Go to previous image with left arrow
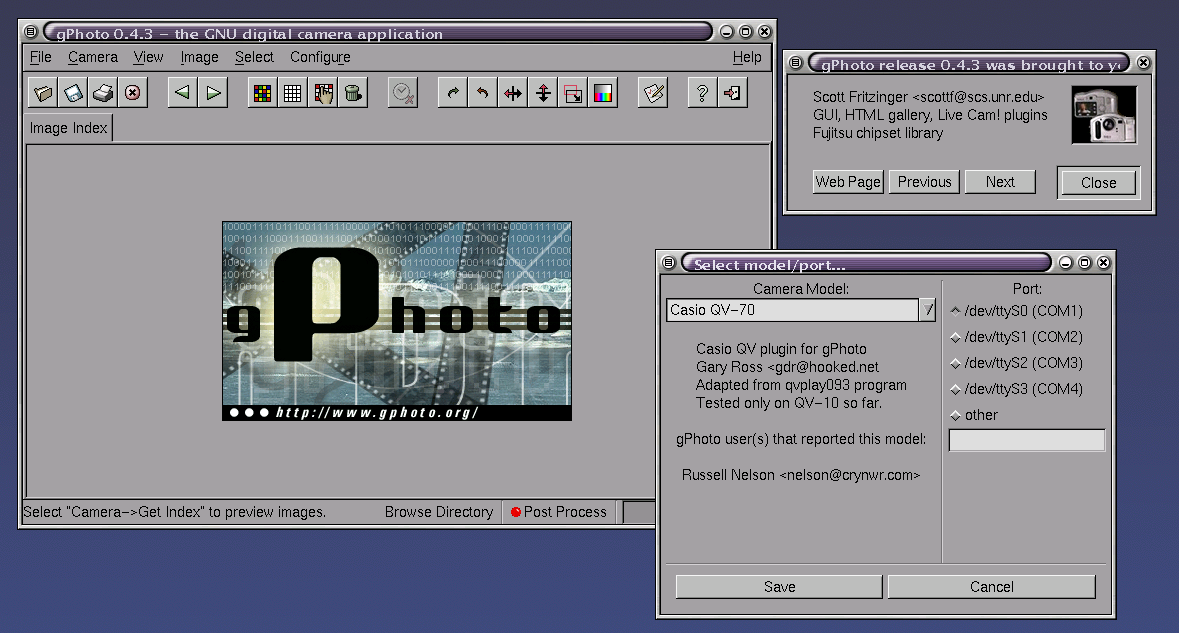Screen dimensions: 1179x633 pyautogui.click(x=183, y=93)
